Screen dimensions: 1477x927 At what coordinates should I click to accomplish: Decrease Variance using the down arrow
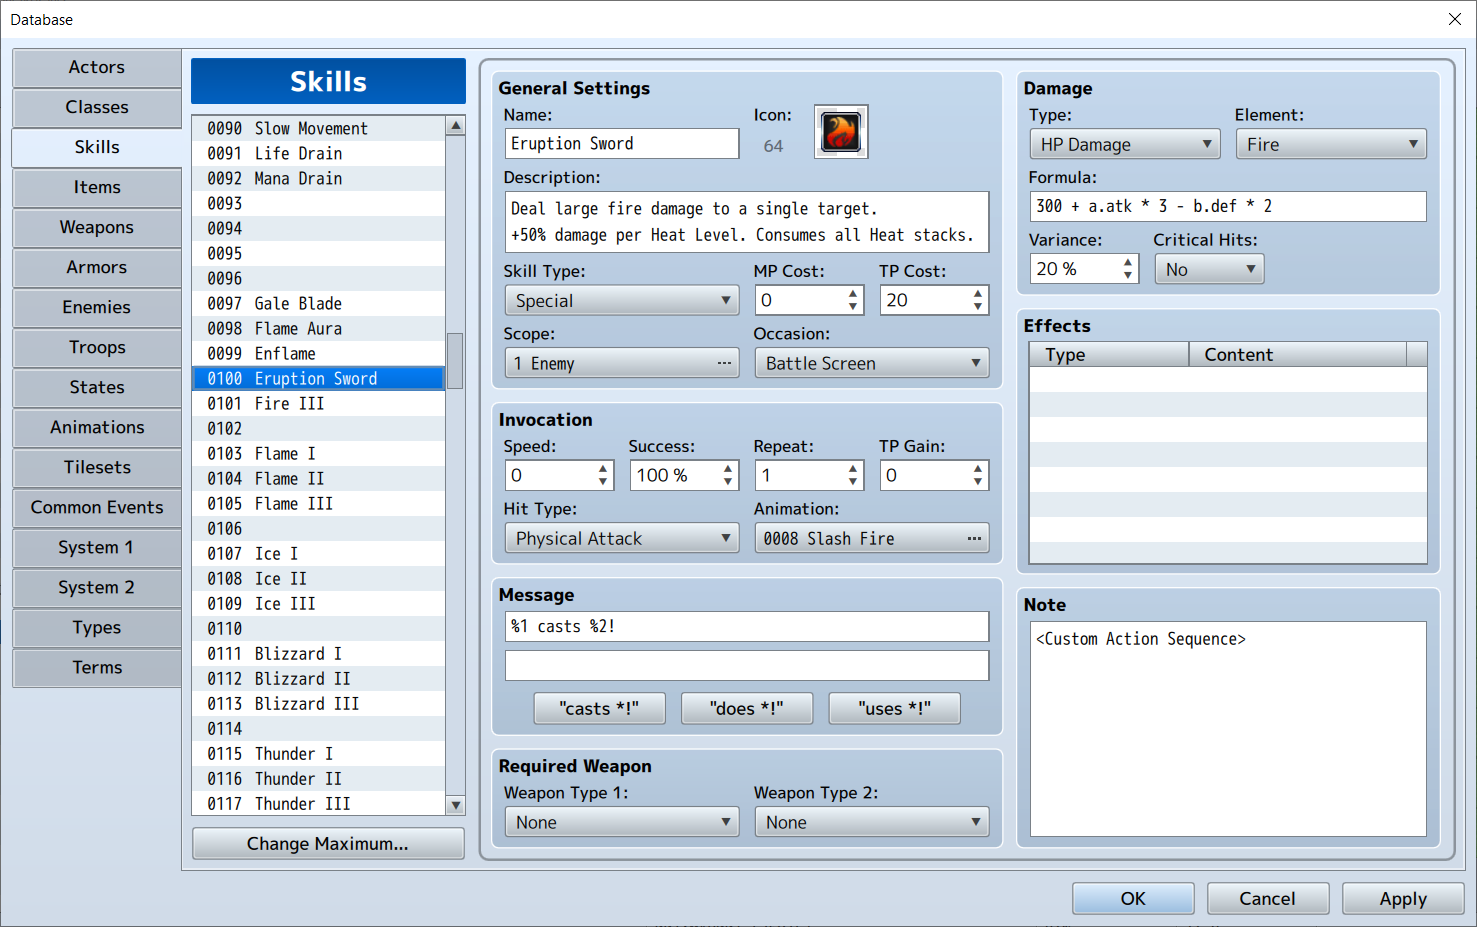tap(1128, 274)
